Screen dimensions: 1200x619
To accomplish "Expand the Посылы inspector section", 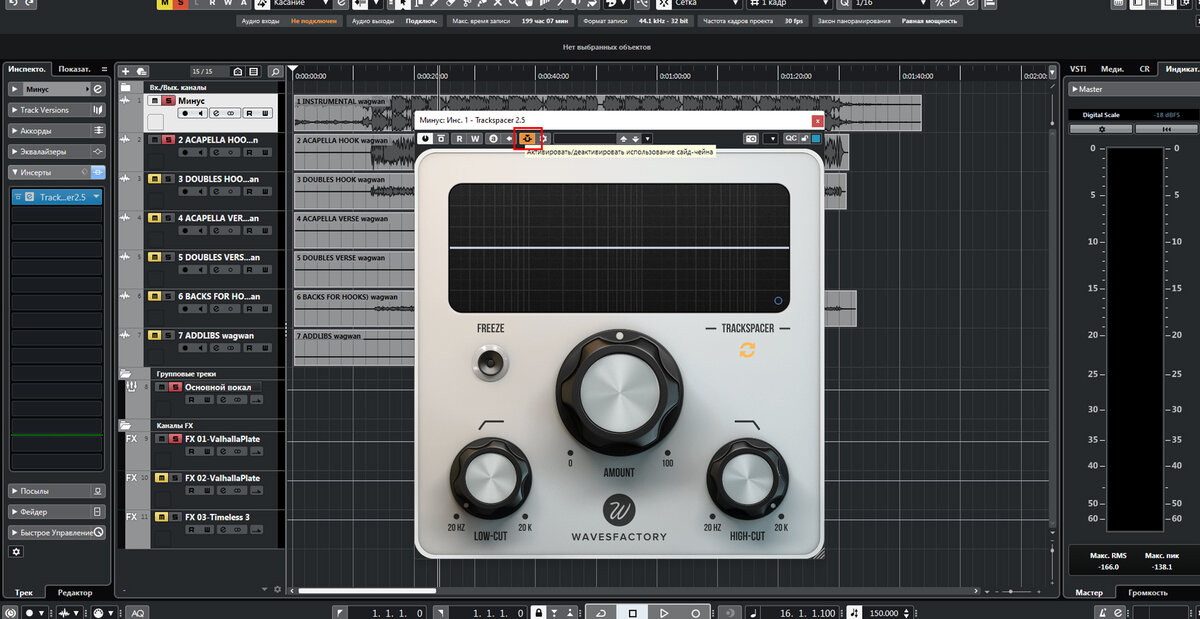I will click(x=56, y=491).
